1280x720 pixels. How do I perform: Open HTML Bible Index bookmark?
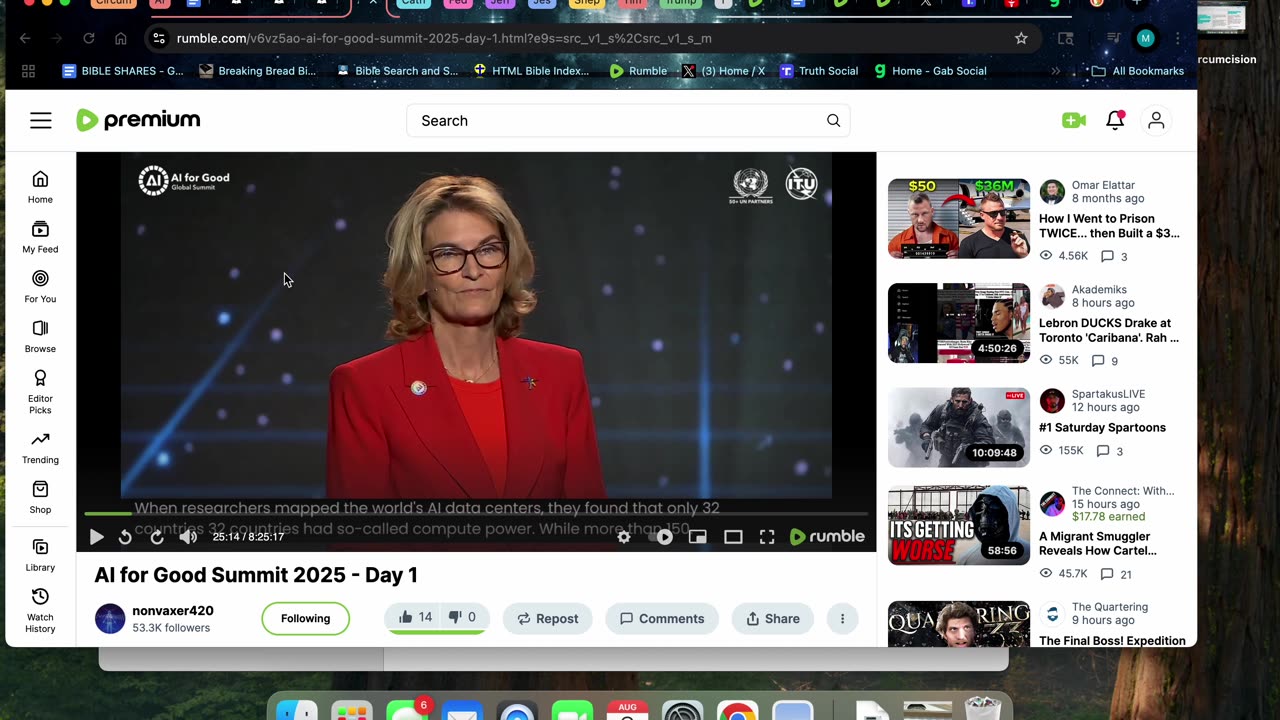click(x=532, y=71)
